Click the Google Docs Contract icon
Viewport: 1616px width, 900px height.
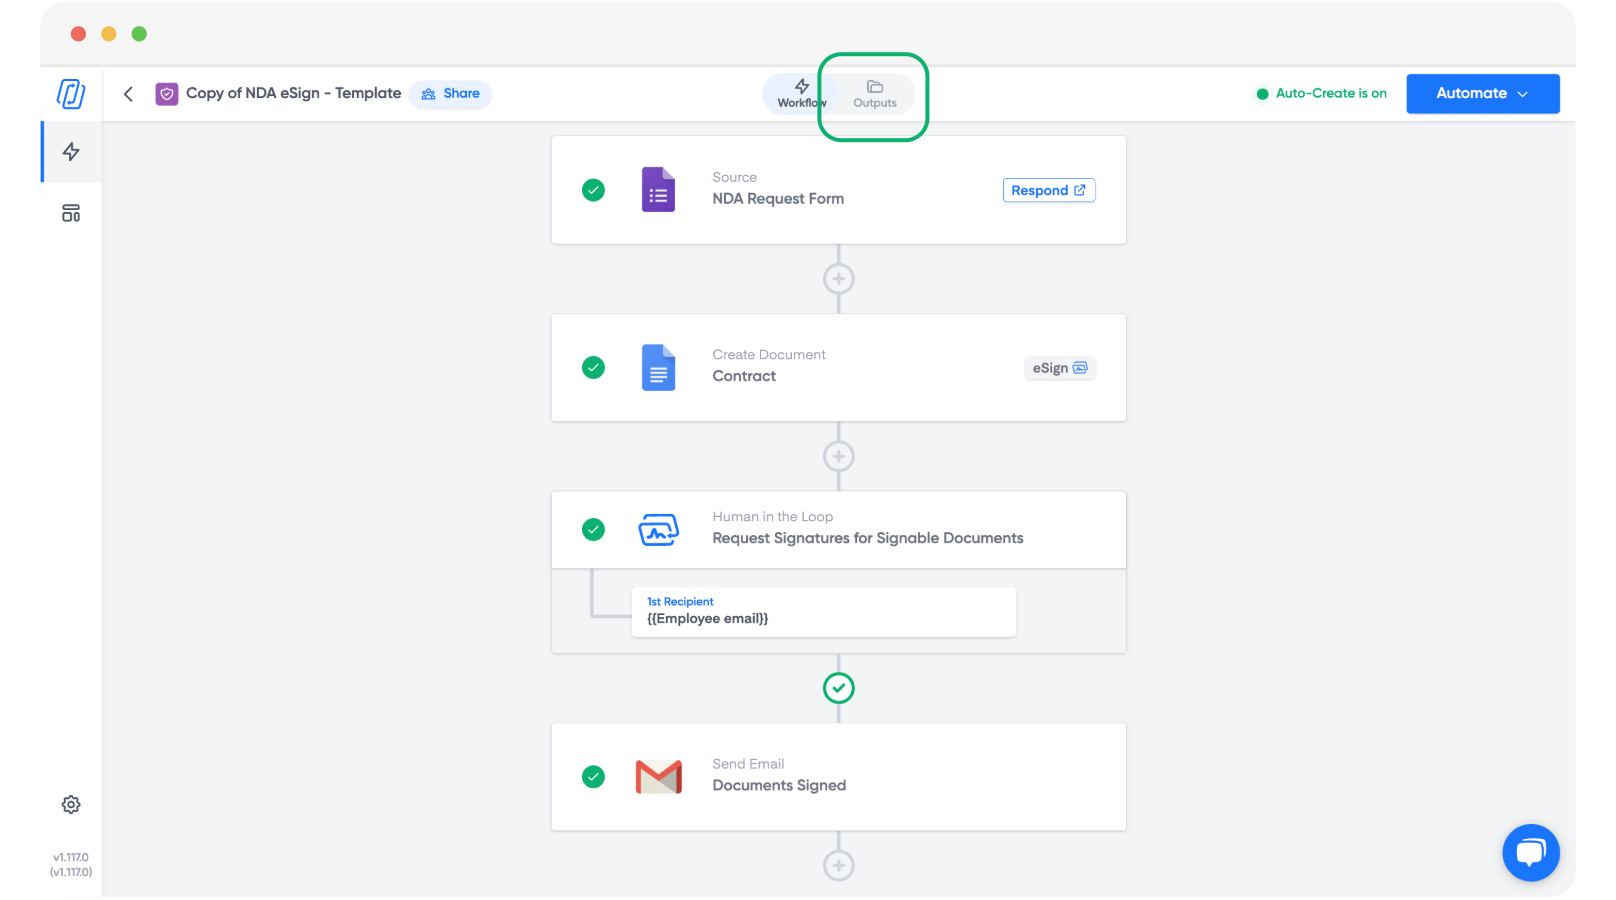pyautogui.click(x=658, y=368)
